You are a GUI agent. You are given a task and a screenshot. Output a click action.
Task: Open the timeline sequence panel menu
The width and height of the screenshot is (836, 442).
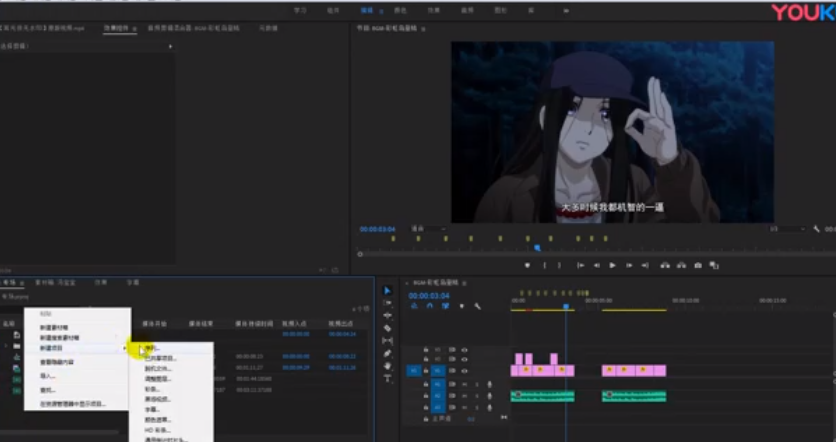pyautogui.click(x=464, y=283)
